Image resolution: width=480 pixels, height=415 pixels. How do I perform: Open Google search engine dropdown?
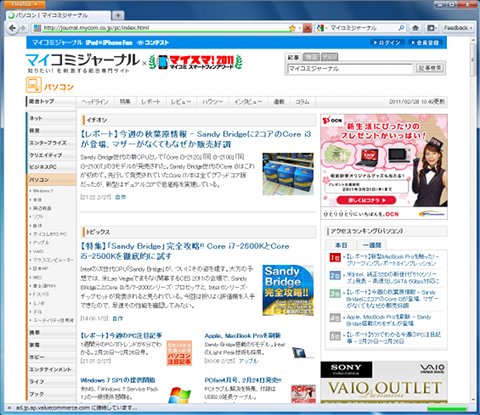coord(322,28)
